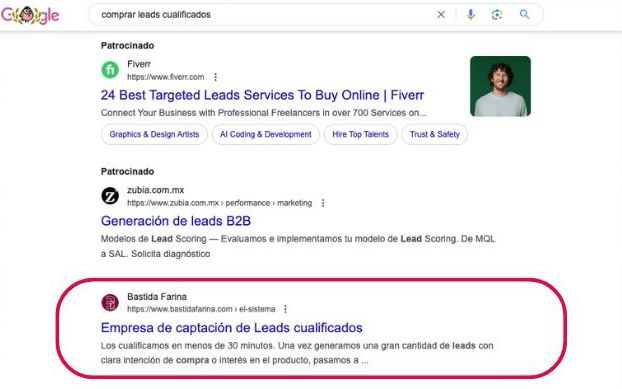Click the Bastida Farina maroon favicon

pyautogui.click(x=110, y=303)
